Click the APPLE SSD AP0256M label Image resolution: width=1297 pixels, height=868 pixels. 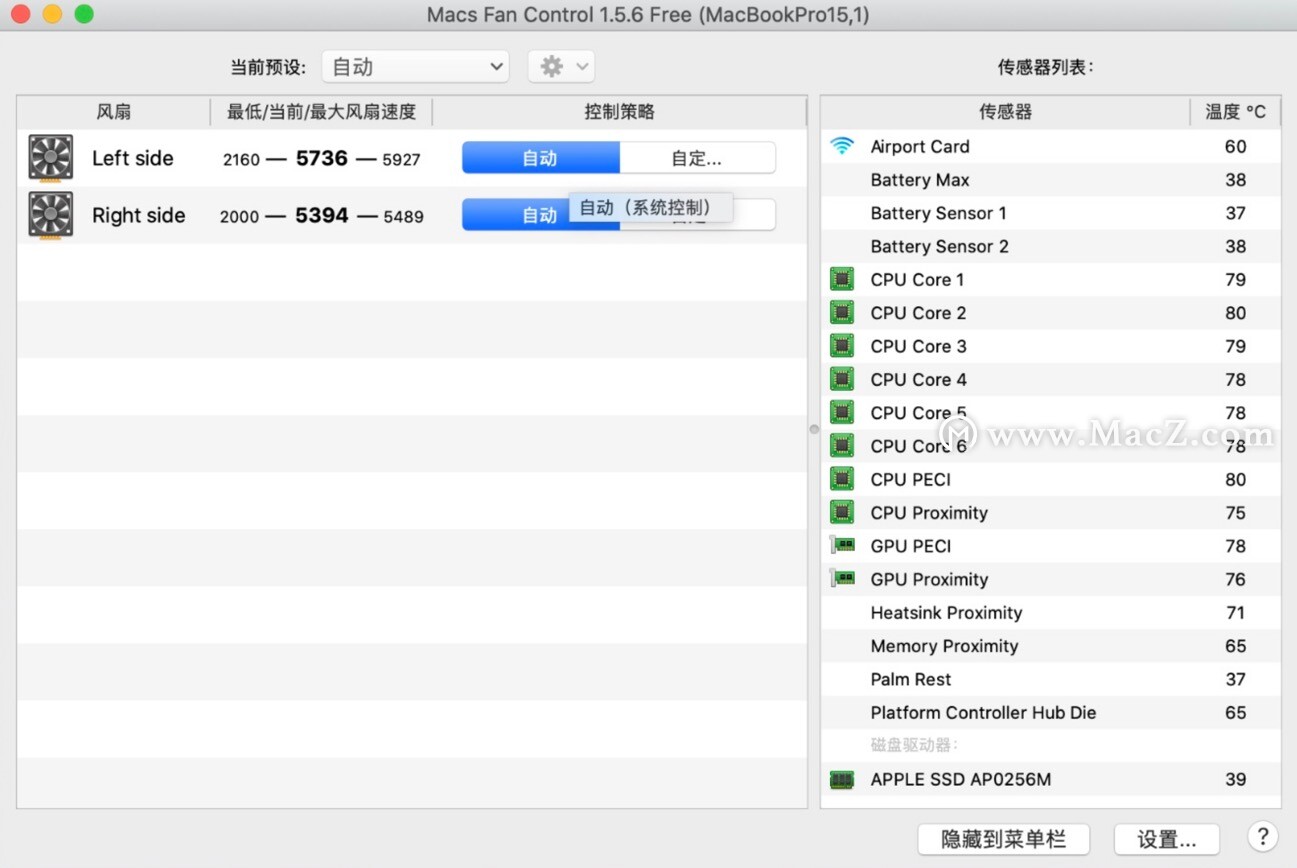pos(961,780)
